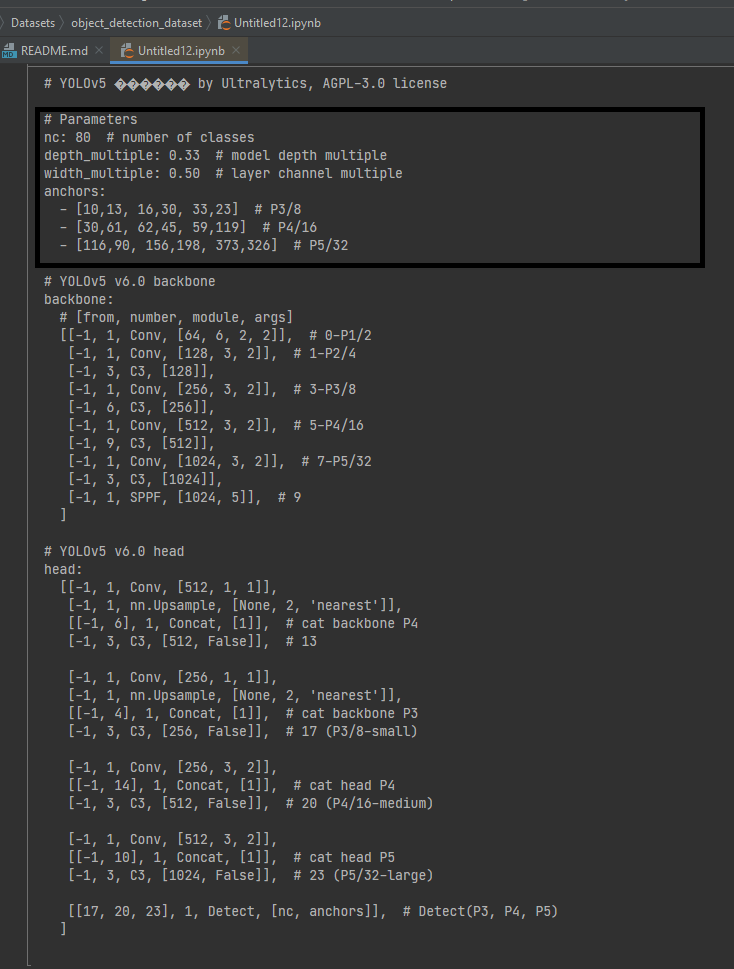Select the Untitled12.ipynb editor tab
This screenshot has width=734, height=969.
click(x=180, y=50)
